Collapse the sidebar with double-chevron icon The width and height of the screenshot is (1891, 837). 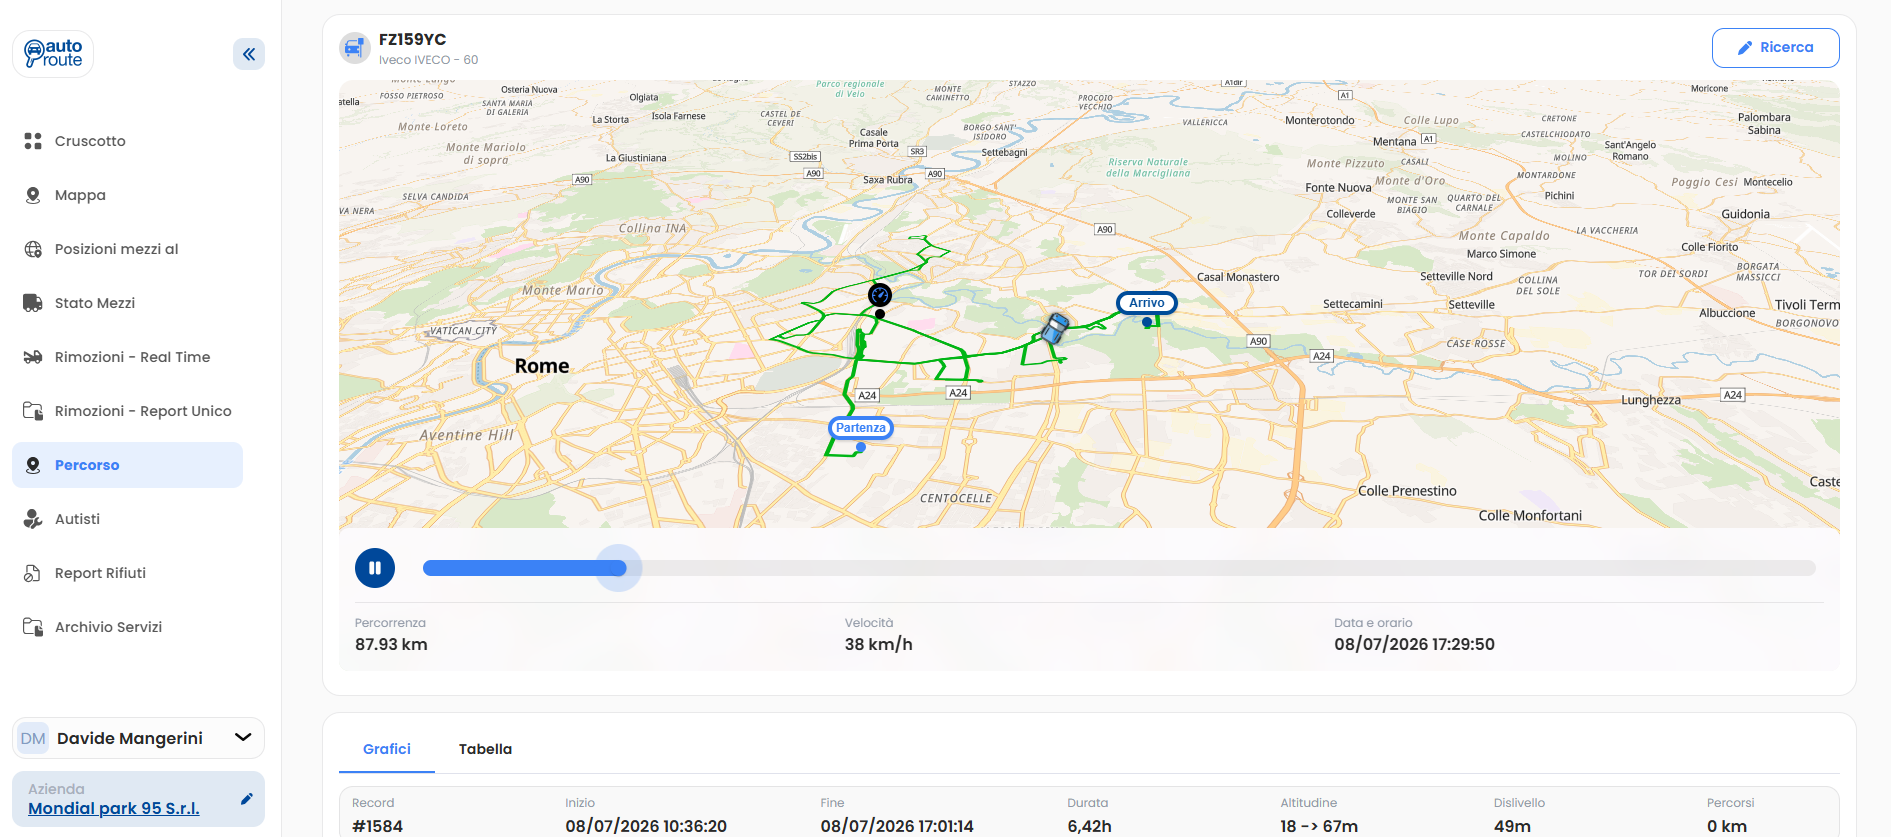249,54
